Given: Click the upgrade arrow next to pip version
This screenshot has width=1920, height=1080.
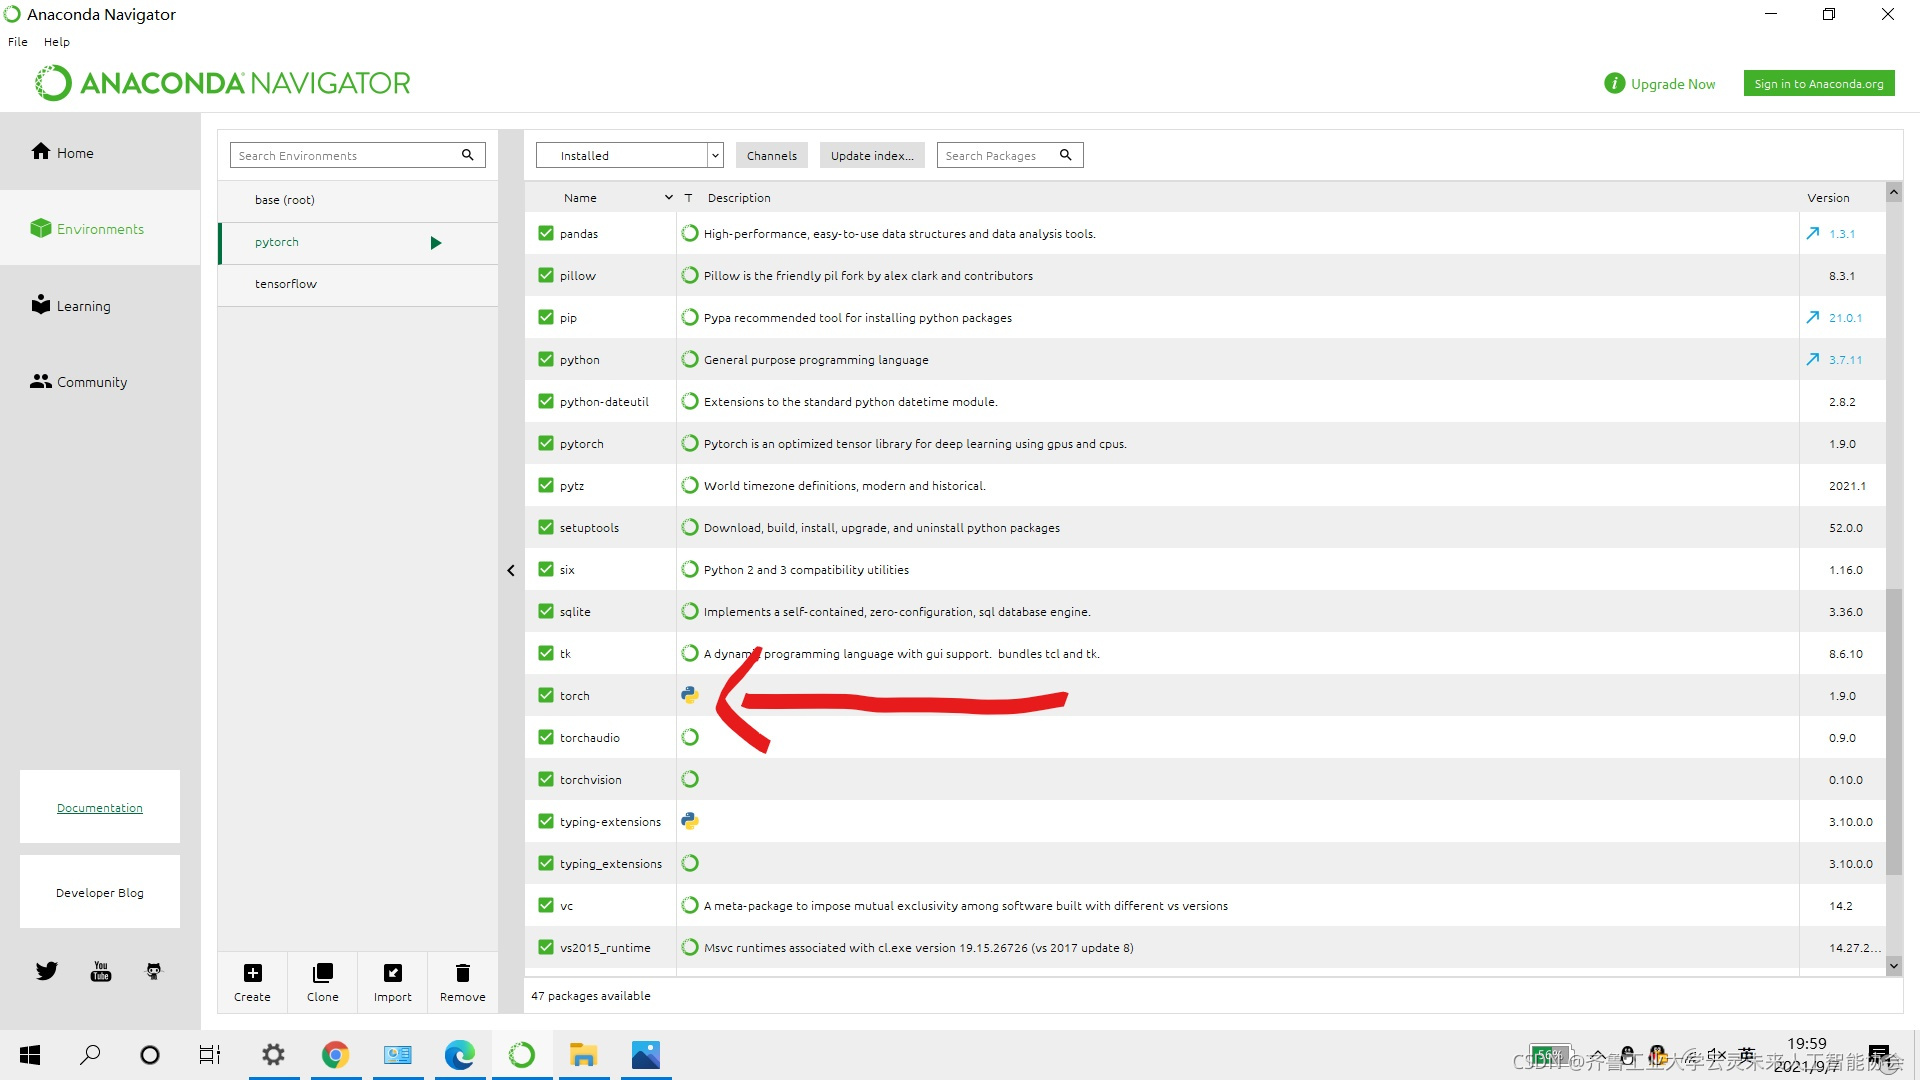Looking at the screenshot, I should tap(1813, 317).
